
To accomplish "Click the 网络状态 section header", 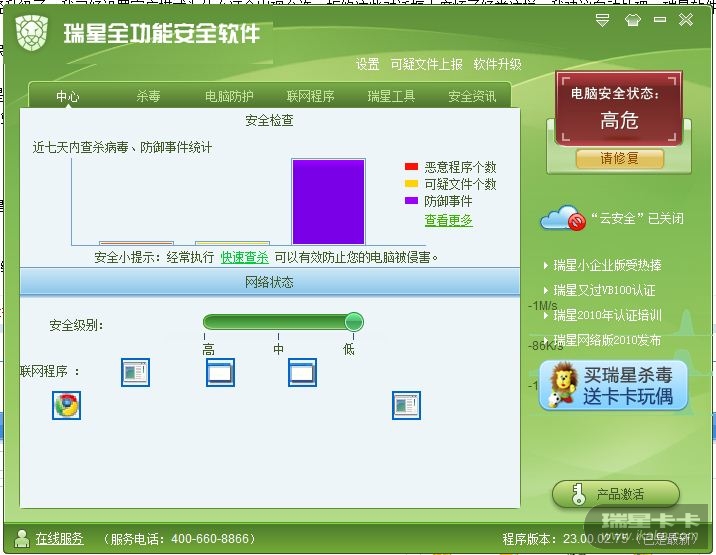I will 269,282.
